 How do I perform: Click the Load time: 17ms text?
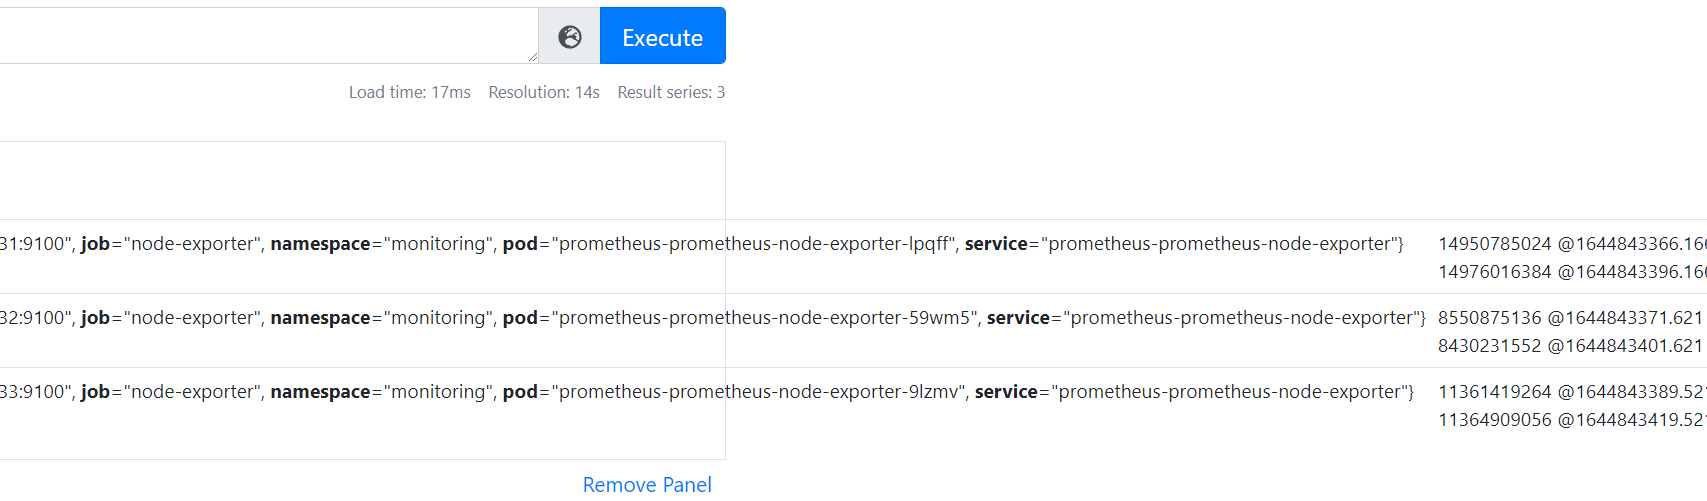pyautogui.click(x=409, y=92)
